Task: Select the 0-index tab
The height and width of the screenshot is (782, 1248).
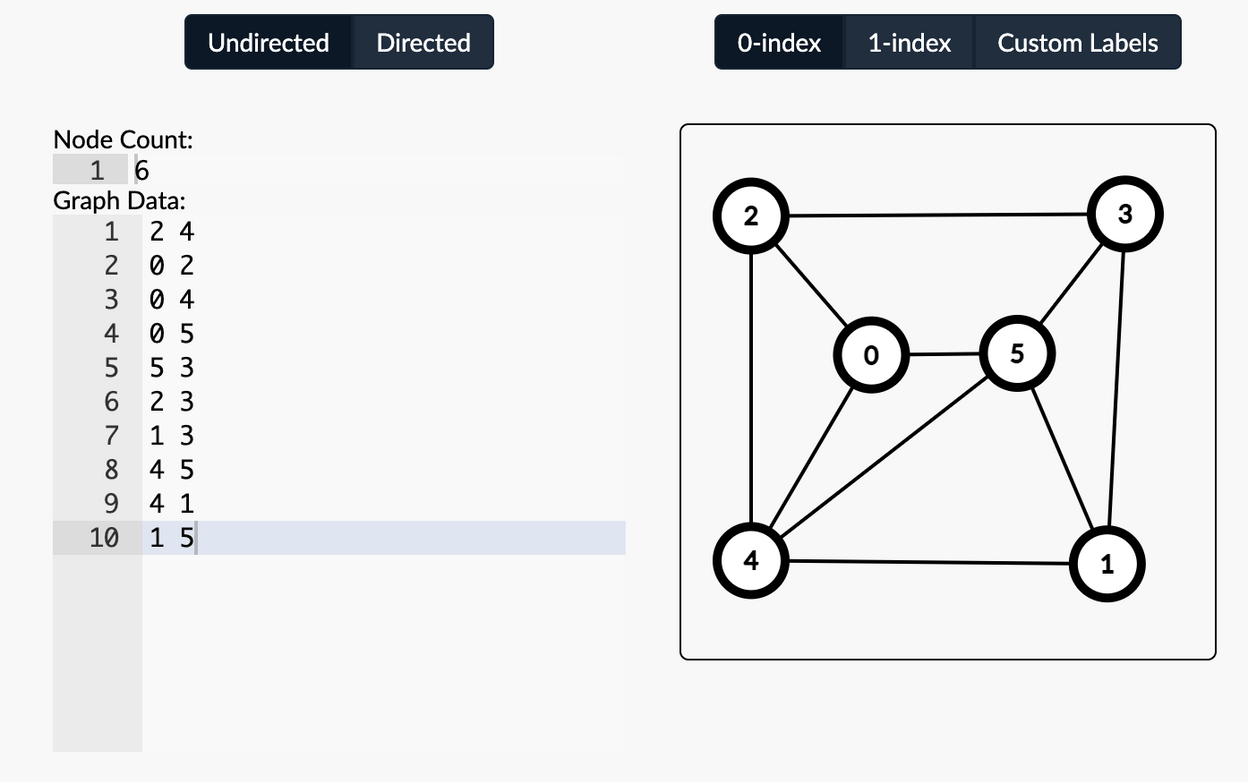Action: pos(779,42)
